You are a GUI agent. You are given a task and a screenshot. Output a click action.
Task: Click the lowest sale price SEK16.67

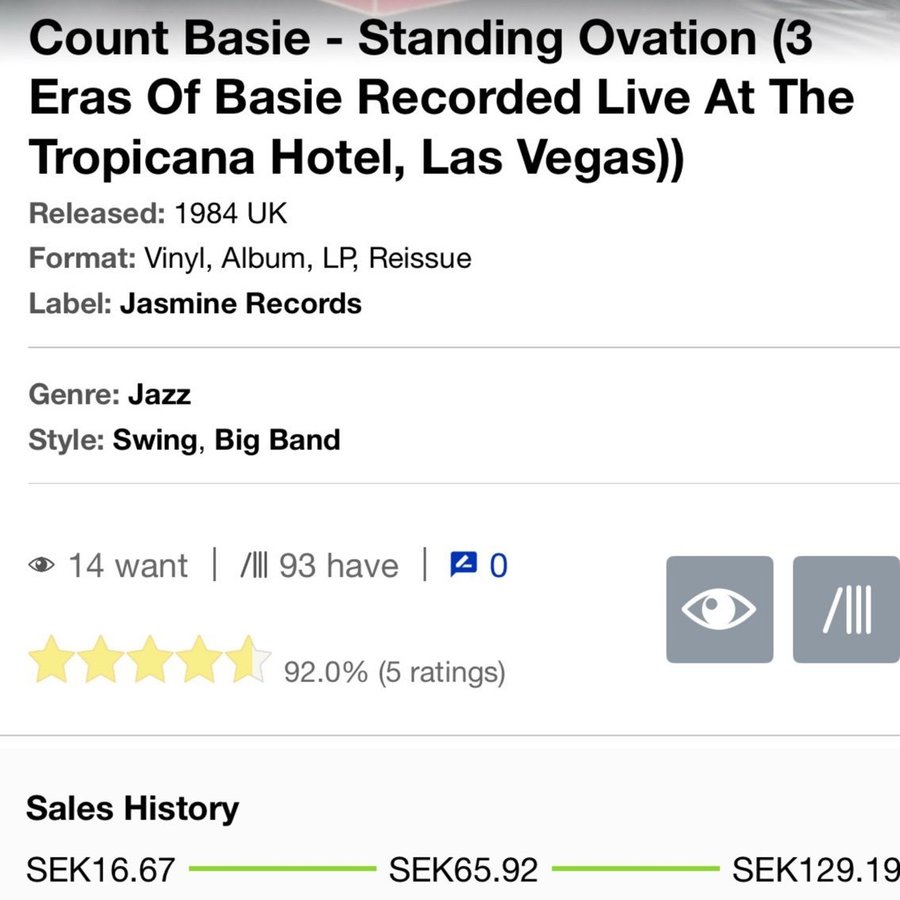(100, 870)
